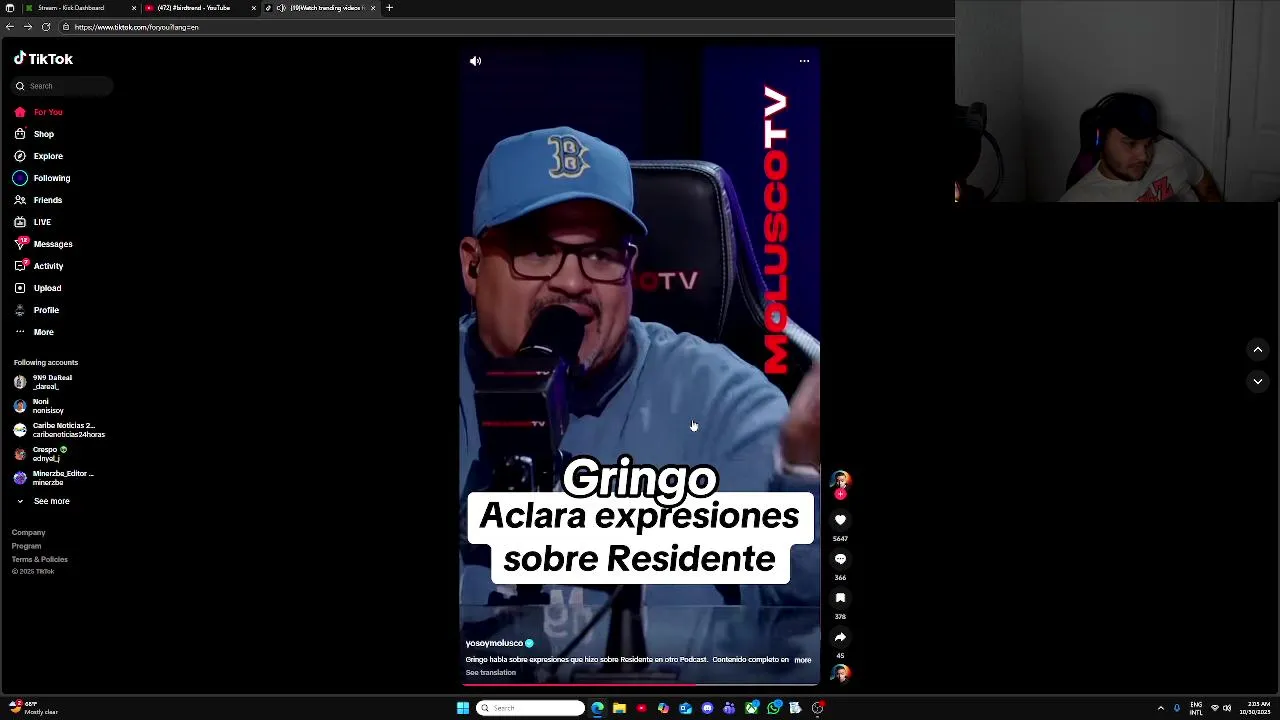Show hidden system tray icons
The height and width of the screenshot is (720, 1280).
(1160, 708)
